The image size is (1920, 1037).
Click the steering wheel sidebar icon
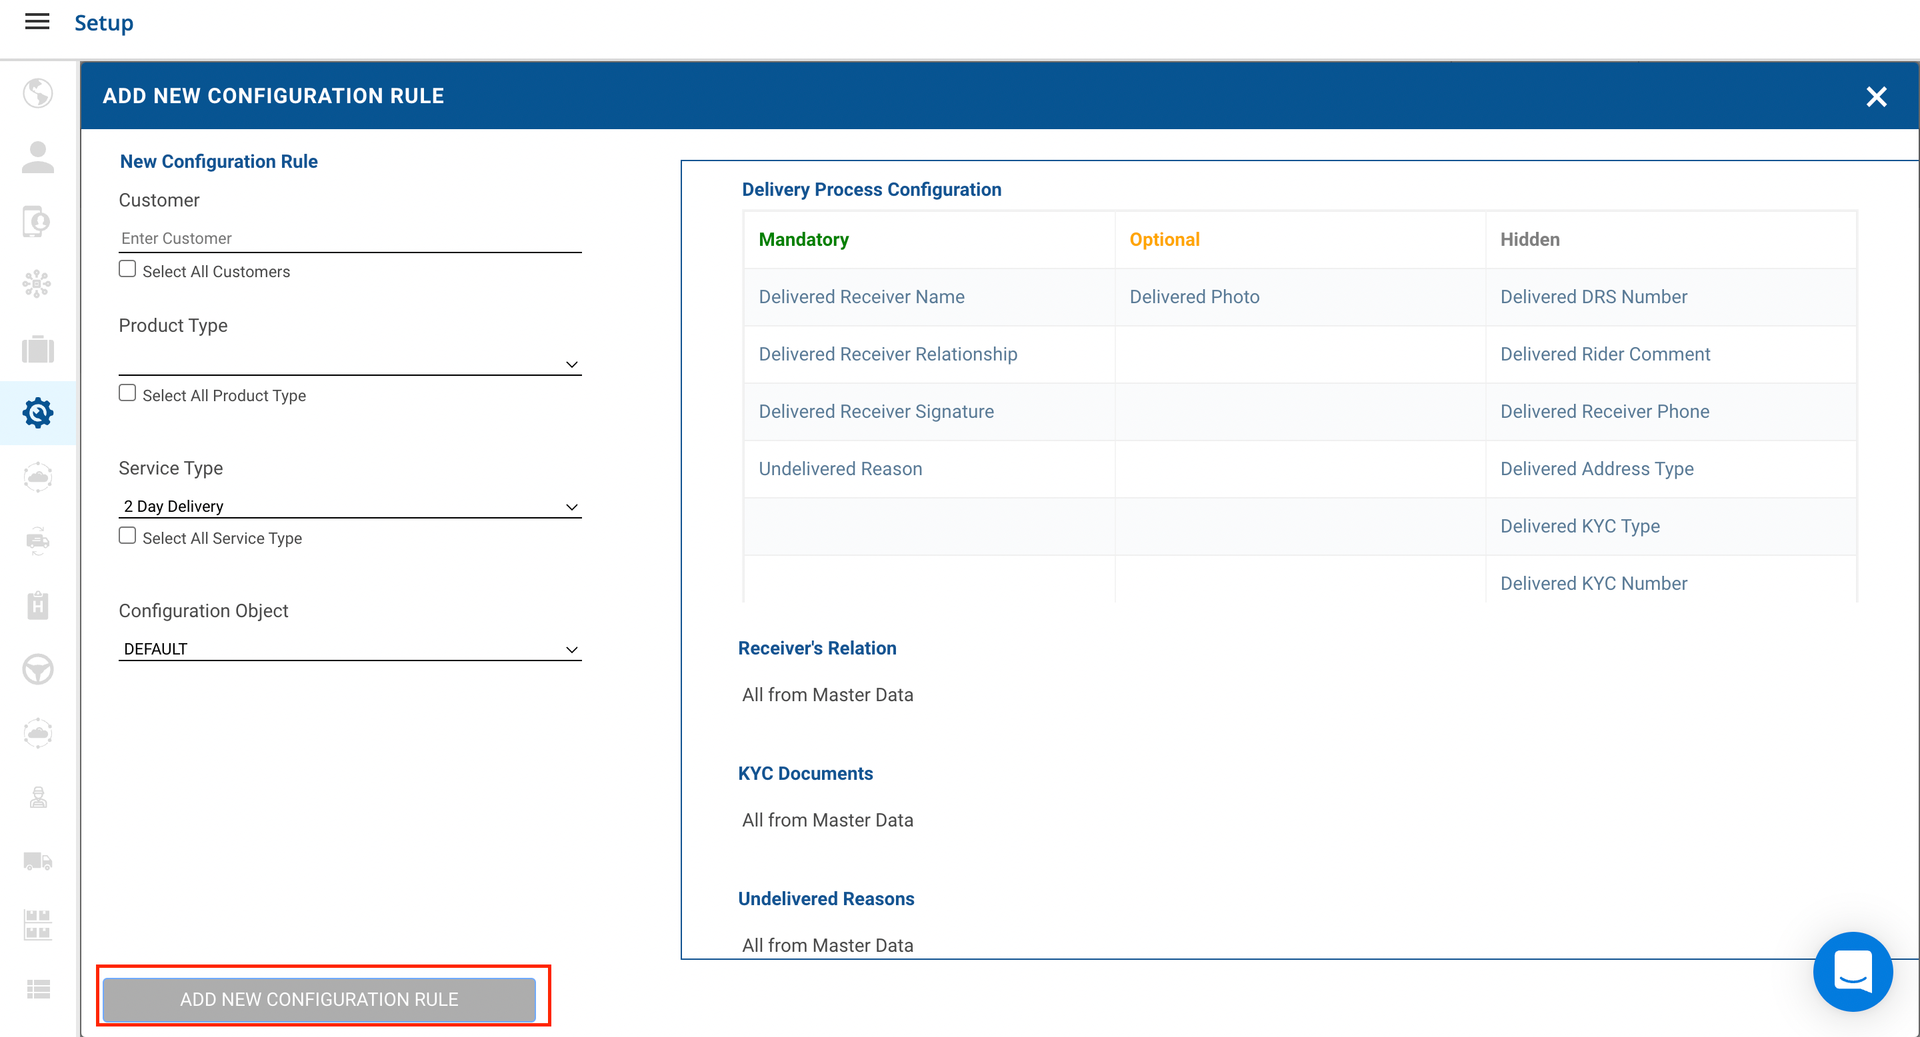[x=38, y=669]
